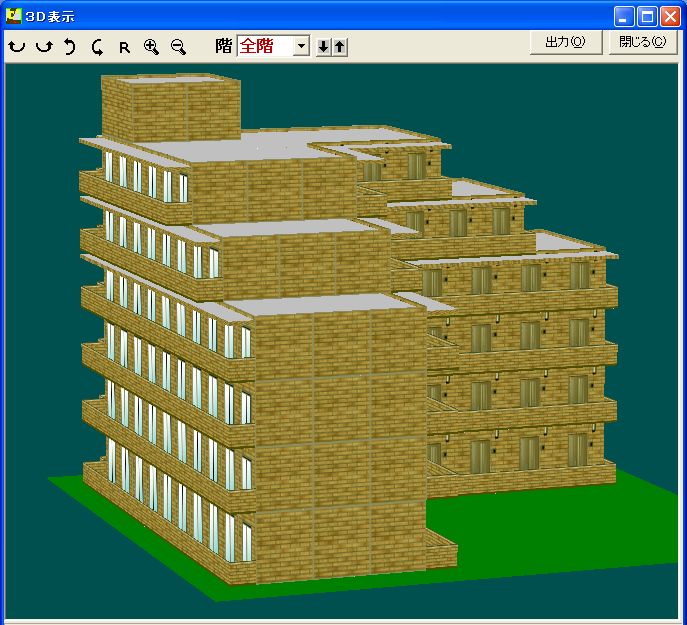Close the window with the red X
The width and height of the screenshot is (687, 625).
(670, 16)
